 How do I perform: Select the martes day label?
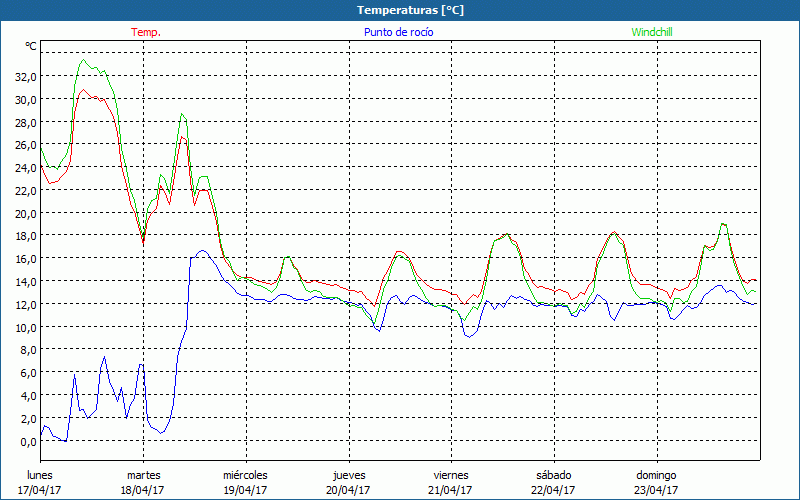[143, 475]
